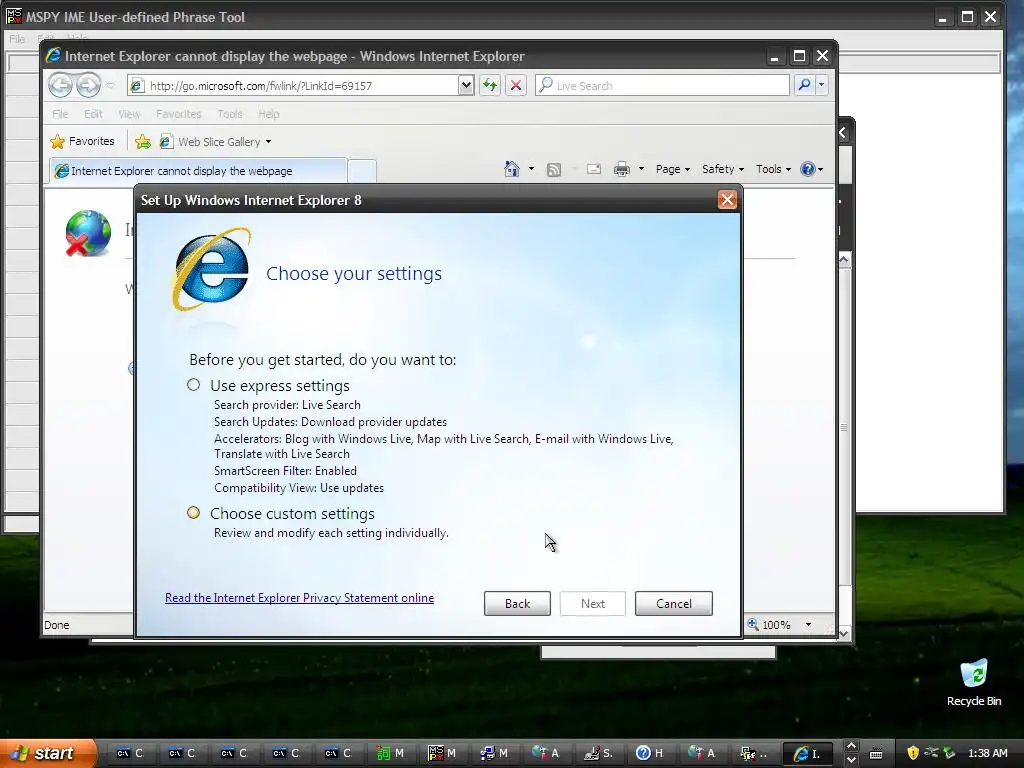This screenshot has height=768, width=1024.
Task: Open the Safety command bar menu
Action: (722, 169)
